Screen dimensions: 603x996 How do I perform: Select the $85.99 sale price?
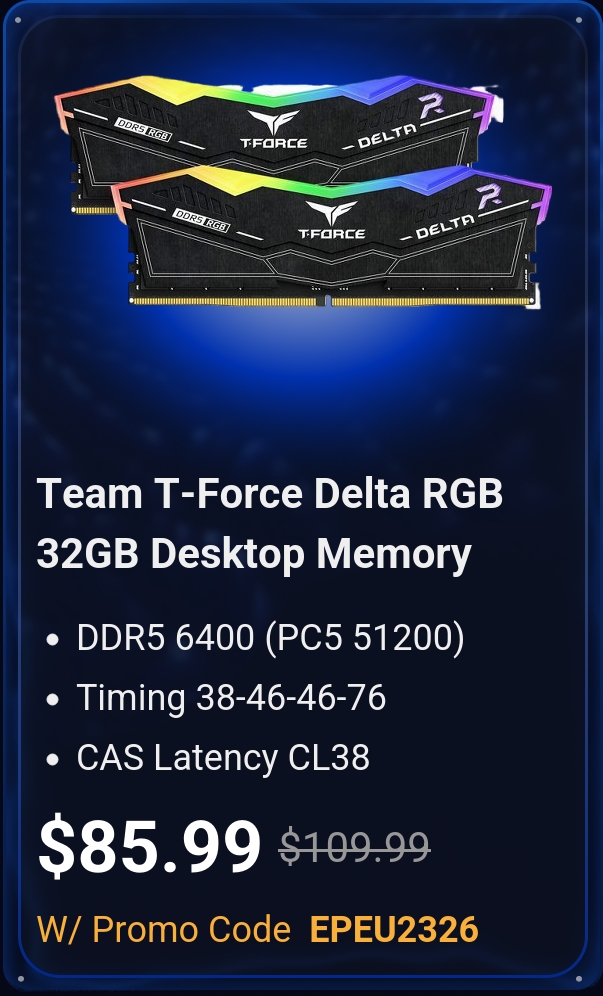[x=149, y=846]
